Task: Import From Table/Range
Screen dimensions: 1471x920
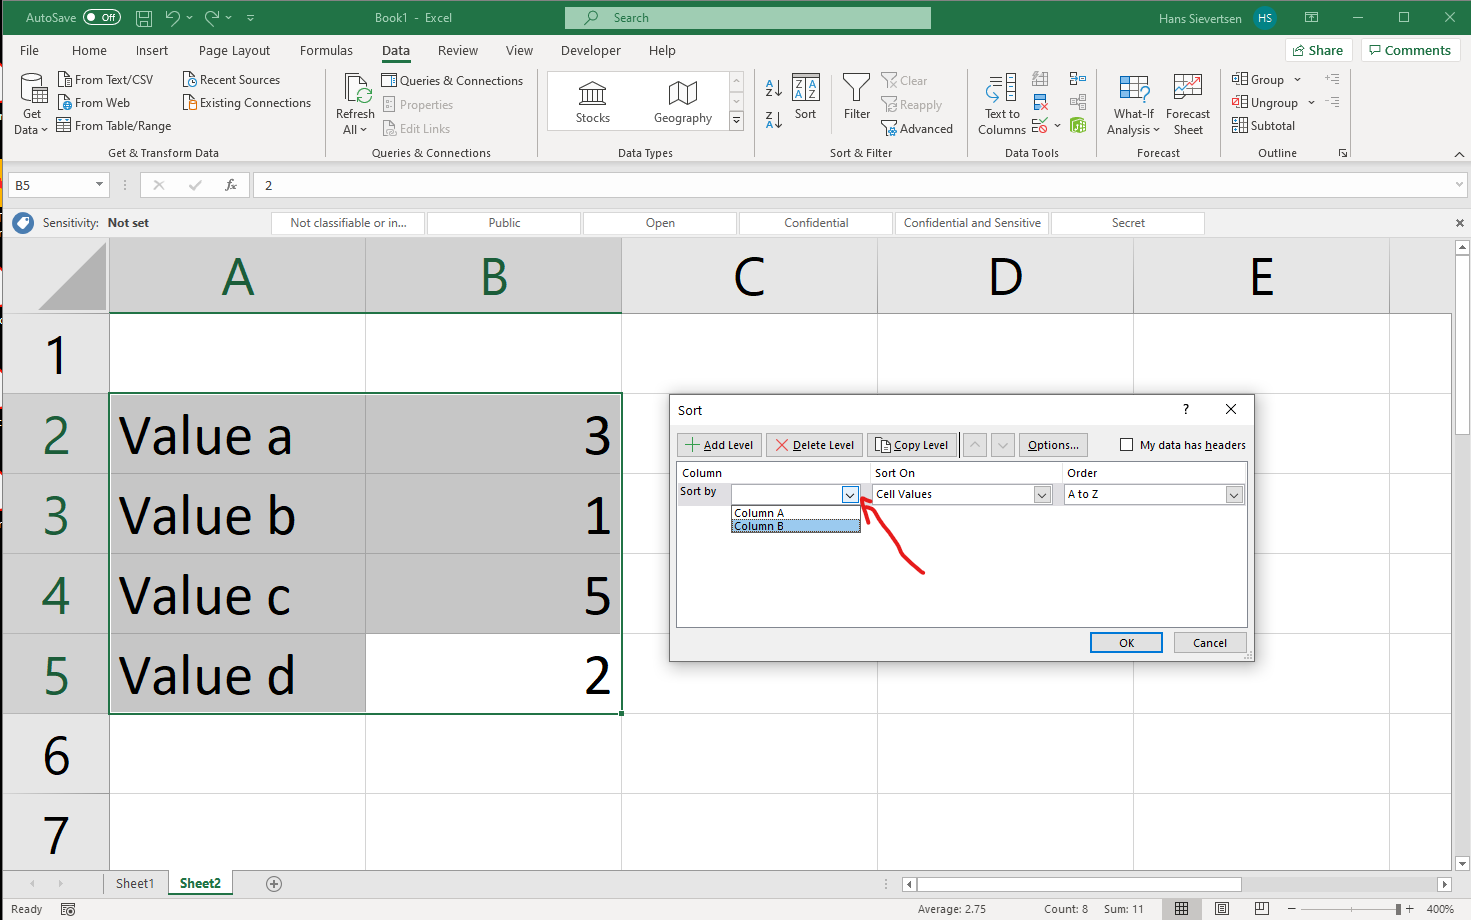Action: point(114,126)
